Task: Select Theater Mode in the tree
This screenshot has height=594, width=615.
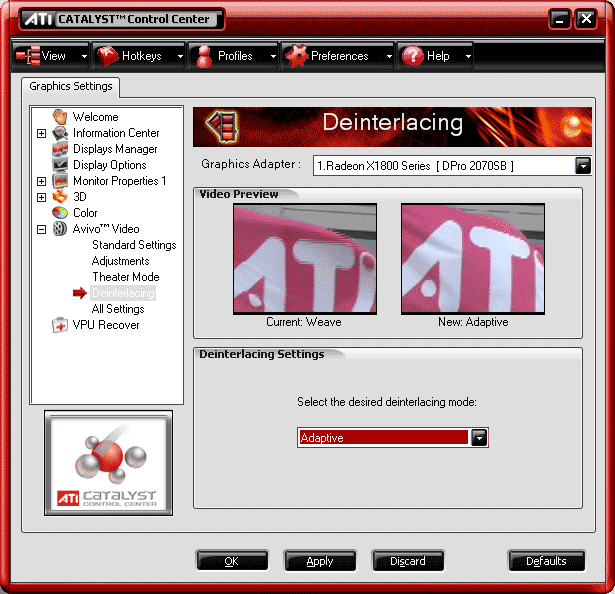Action: point(126,277)
